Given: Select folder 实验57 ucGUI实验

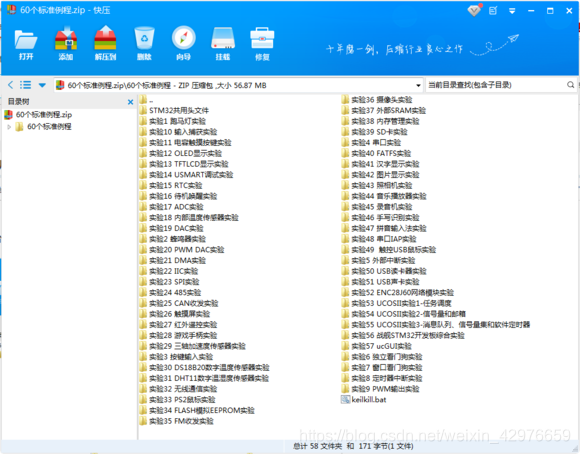Looking at the screenshot, I should pos(377,346).
